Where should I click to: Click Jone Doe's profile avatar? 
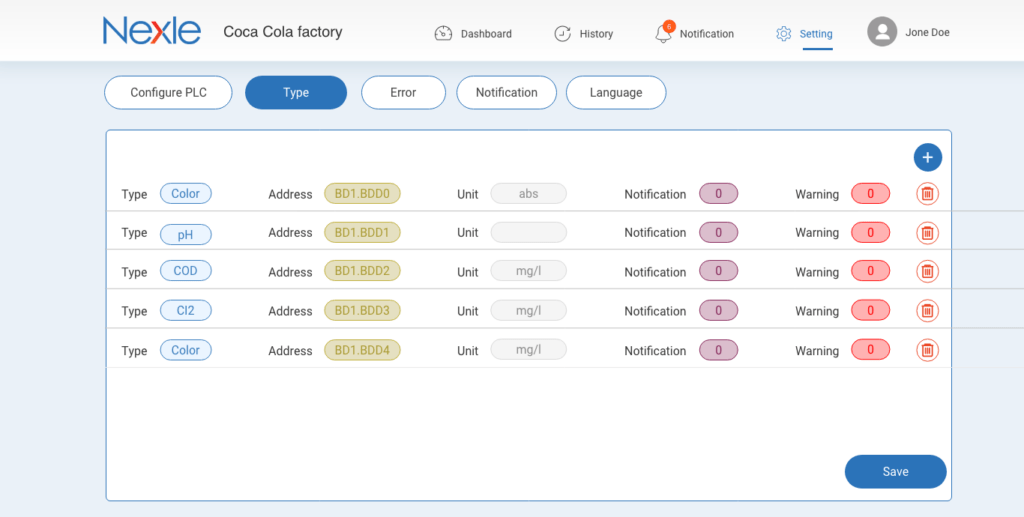pyautogui.click(x=881, y=32)
